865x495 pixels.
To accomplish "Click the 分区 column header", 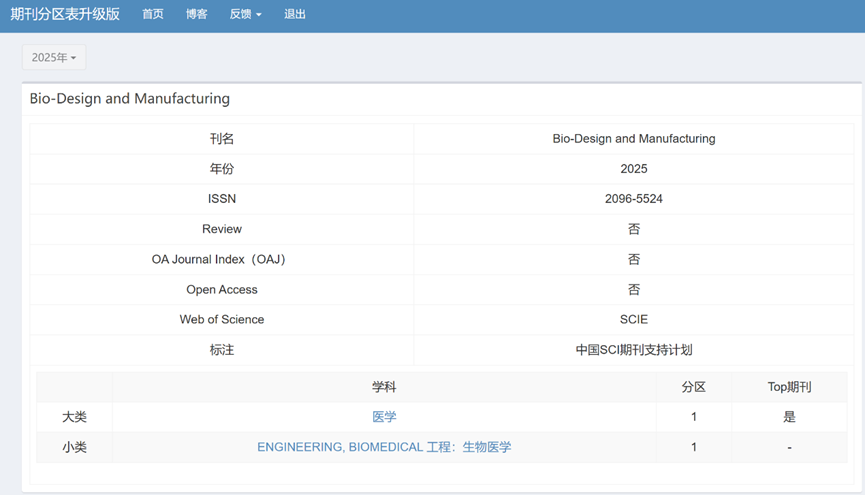I will coord(693,387).
